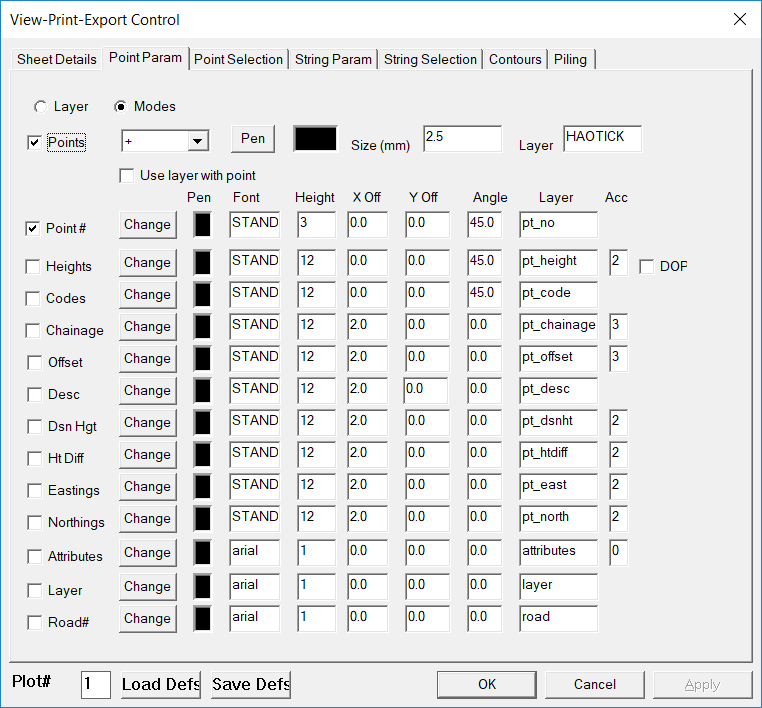
Task: Click the pen color swatch for Point #
Action: tap(203, 225)
